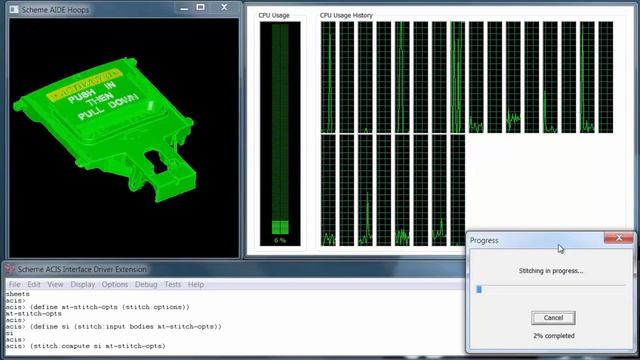
Task: Open the Edit menu
Action: (34, 284)
